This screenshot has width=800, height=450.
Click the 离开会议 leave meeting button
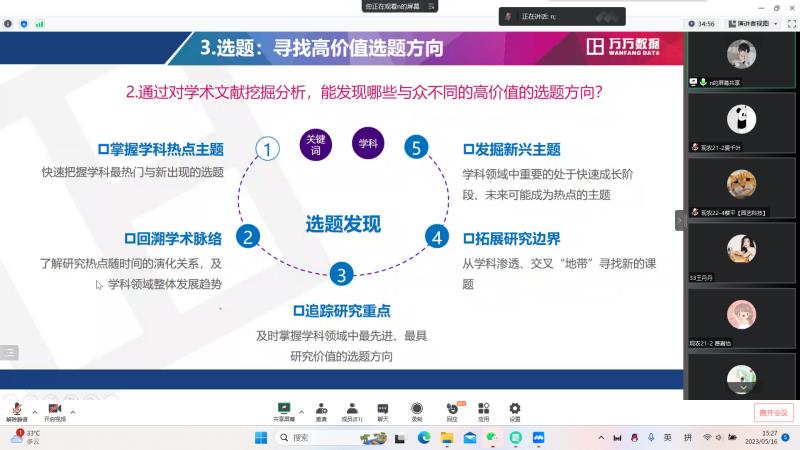click(773, 412)
